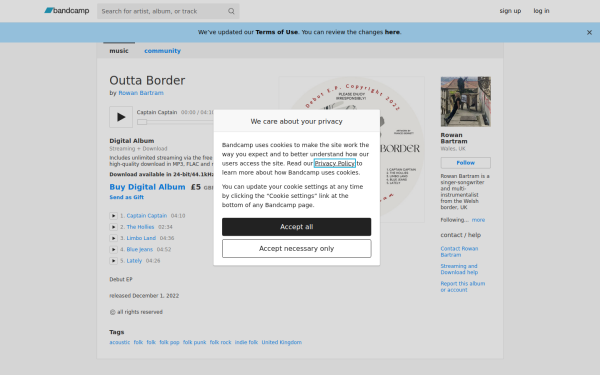Review changes via the 'here' link
Viewport: 600px width, 375px height.
tap(392, 32)
